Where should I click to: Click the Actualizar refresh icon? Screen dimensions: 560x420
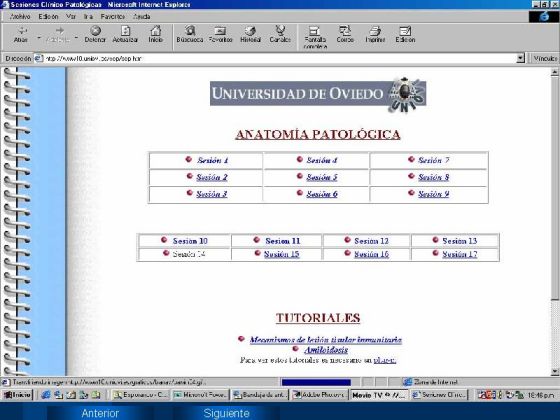pos(125,31)
